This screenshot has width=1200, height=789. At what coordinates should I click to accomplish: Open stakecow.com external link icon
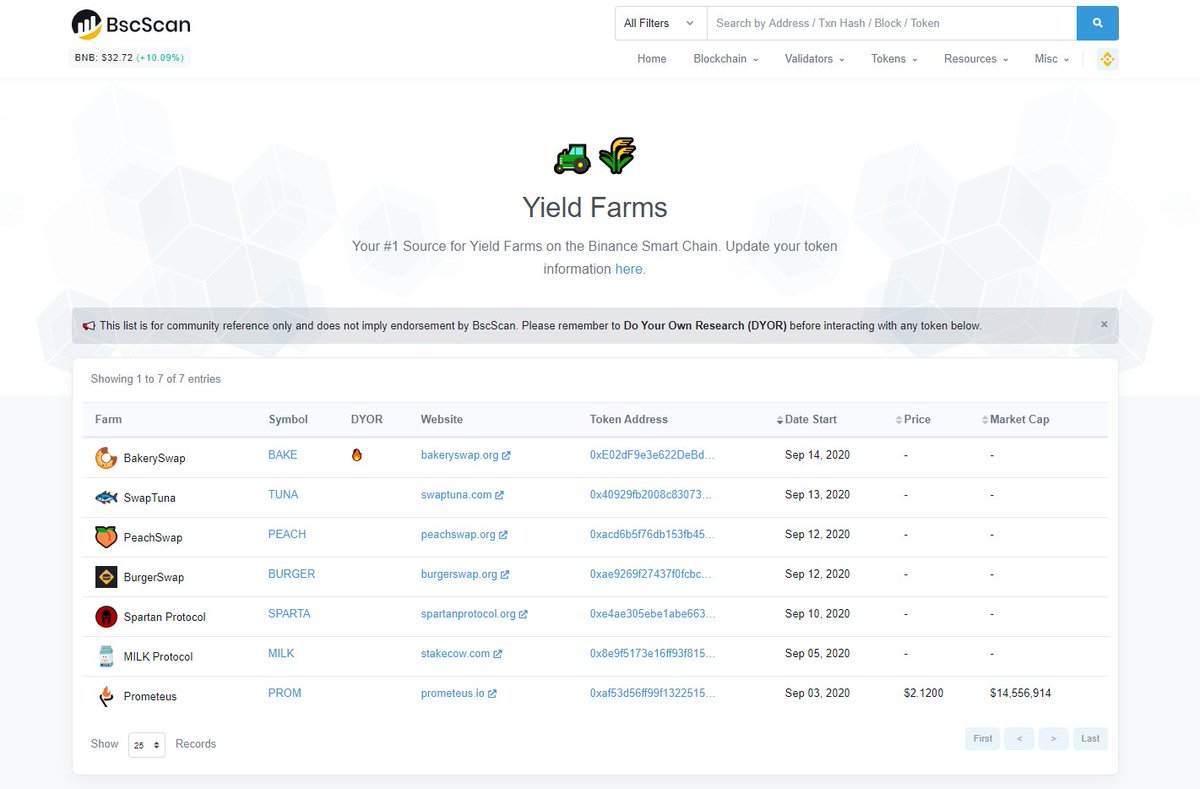[497, 654]
